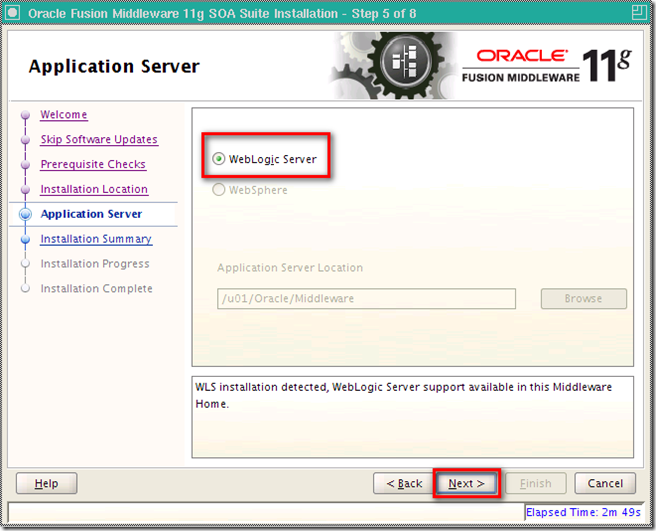The height and width of the screenshot is (531, 656).
Task: Click the Application Server step bullet marker
Action: 25,214
